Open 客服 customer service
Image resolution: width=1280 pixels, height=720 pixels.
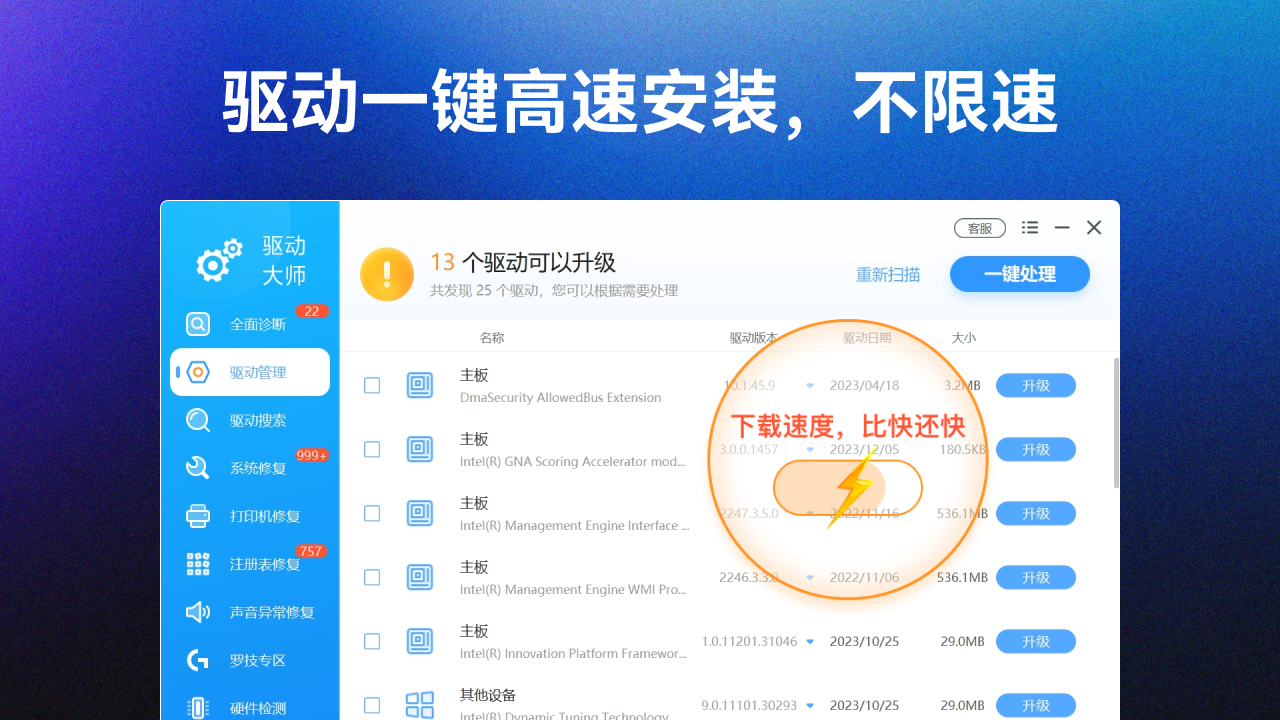979,228
